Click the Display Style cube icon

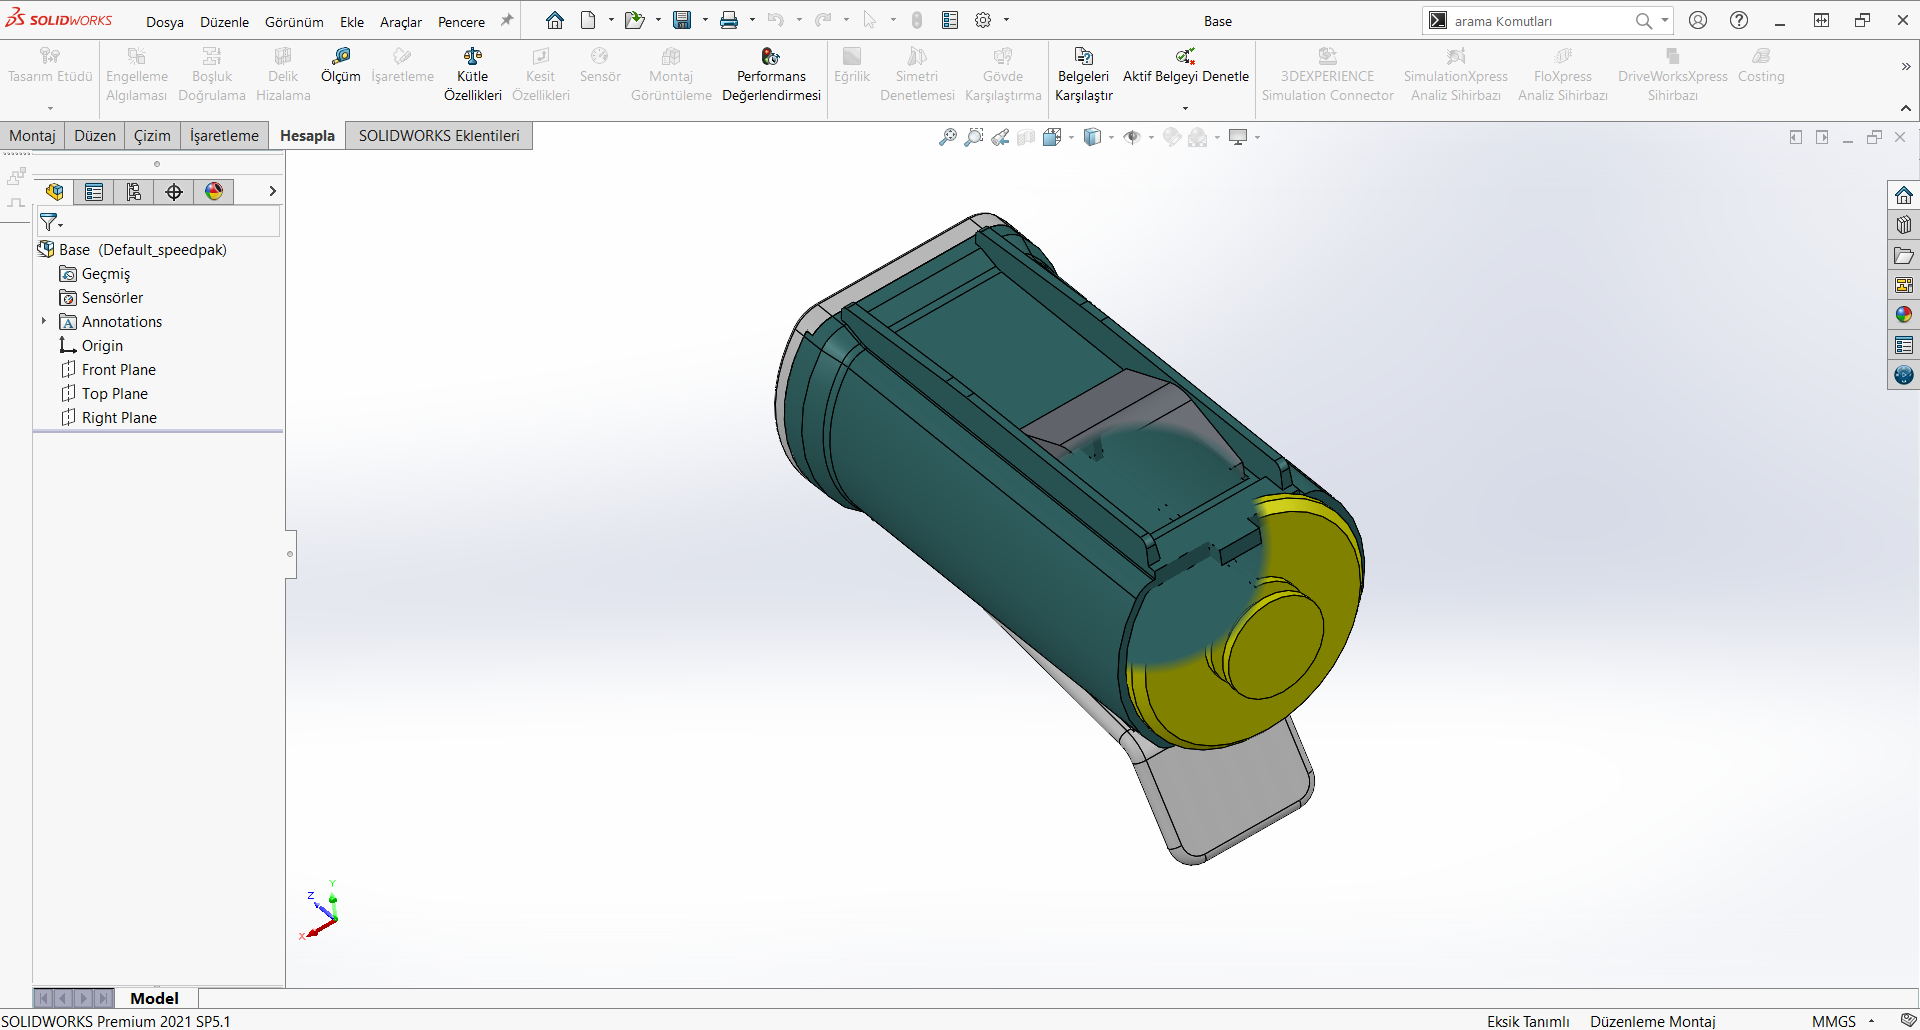(x=1093, y=137)
